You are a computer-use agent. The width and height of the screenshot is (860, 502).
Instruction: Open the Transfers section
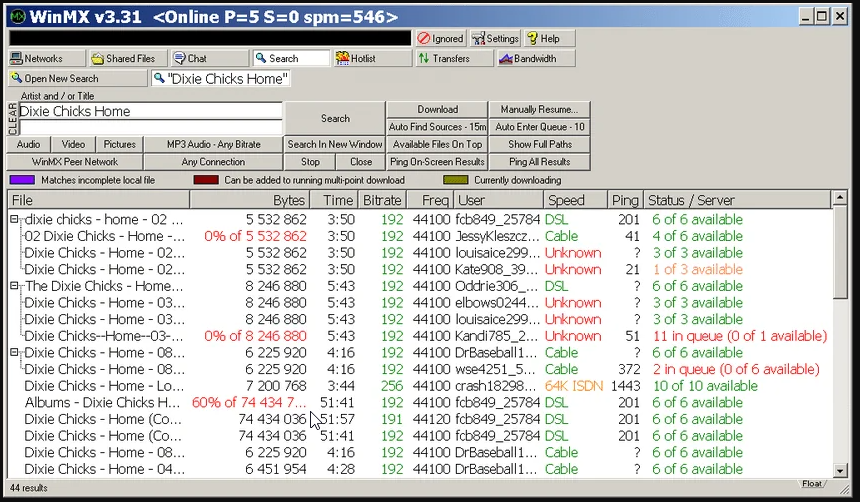tap(453, 59)
